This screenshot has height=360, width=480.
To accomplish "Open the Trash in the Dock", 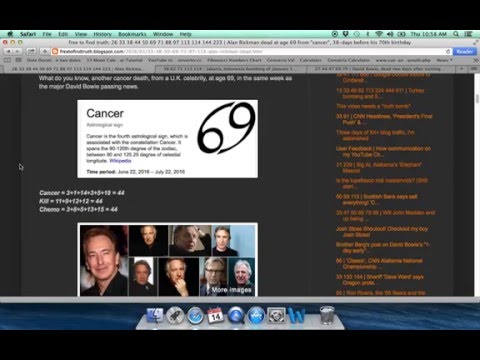I will (x=327, y=315).
